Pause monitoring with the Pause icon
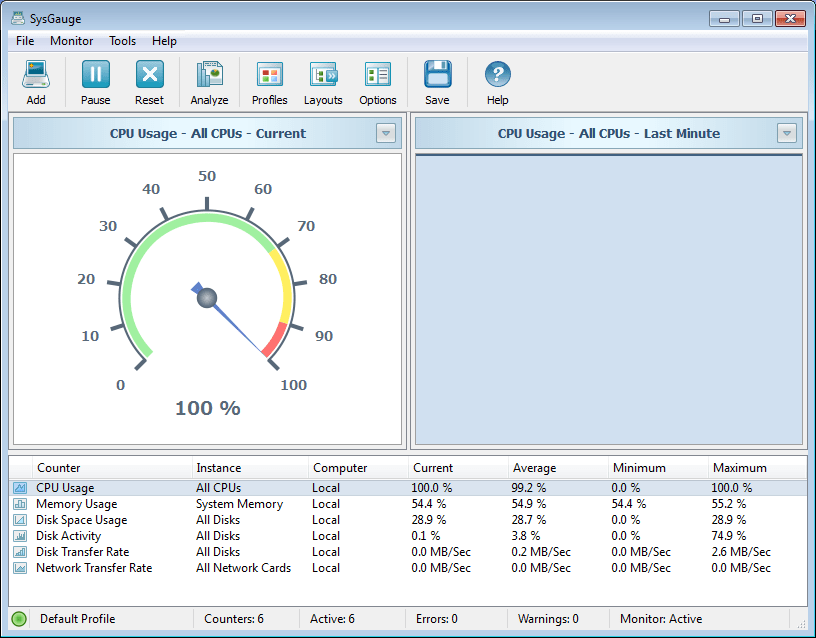This screenshot has width=816, height=638. click(x=96, y=74)
